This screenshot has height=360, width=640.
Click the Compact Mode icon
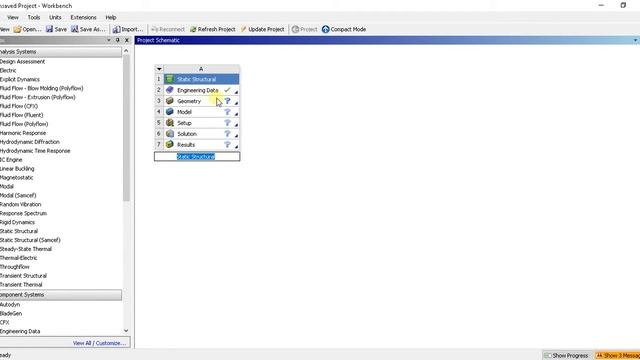pyautogui.click(x=325, y=29)
